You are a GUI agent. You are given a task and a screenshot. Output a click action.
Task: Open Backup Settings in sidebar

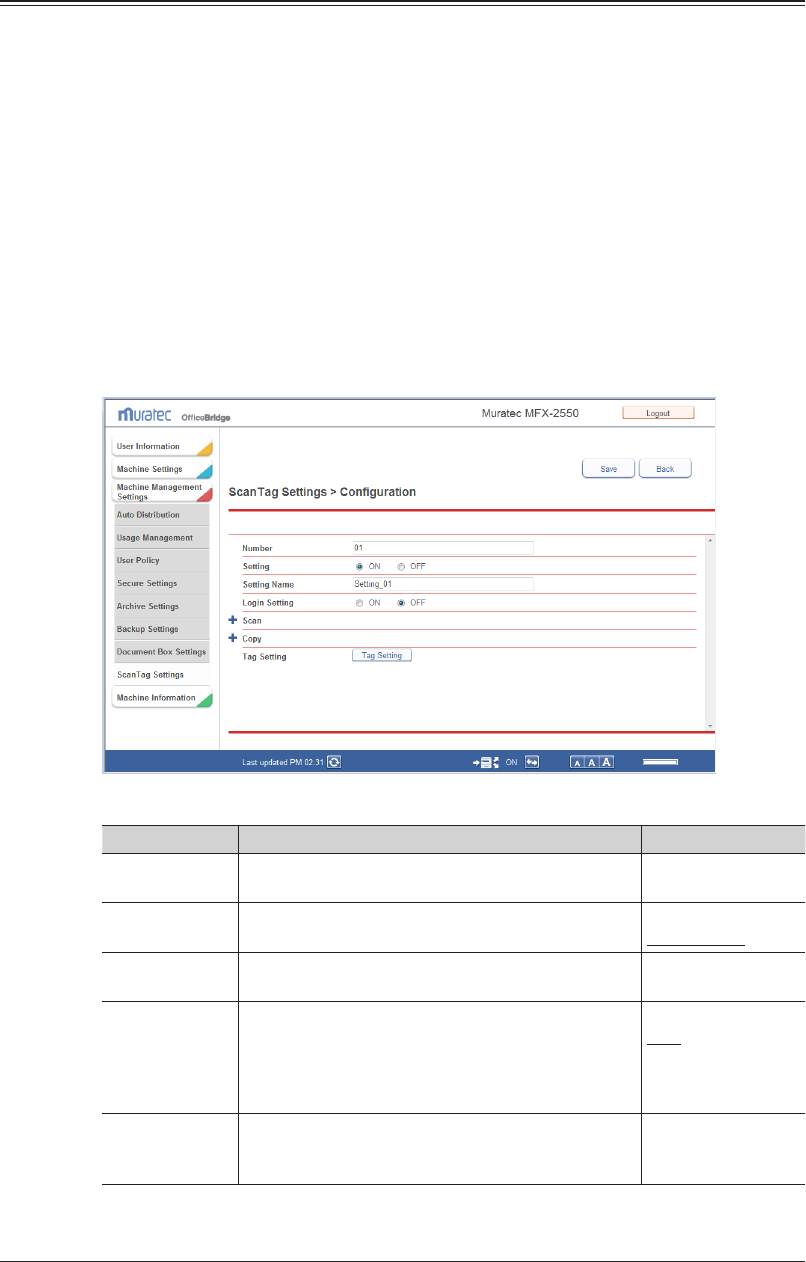point(160,630)
